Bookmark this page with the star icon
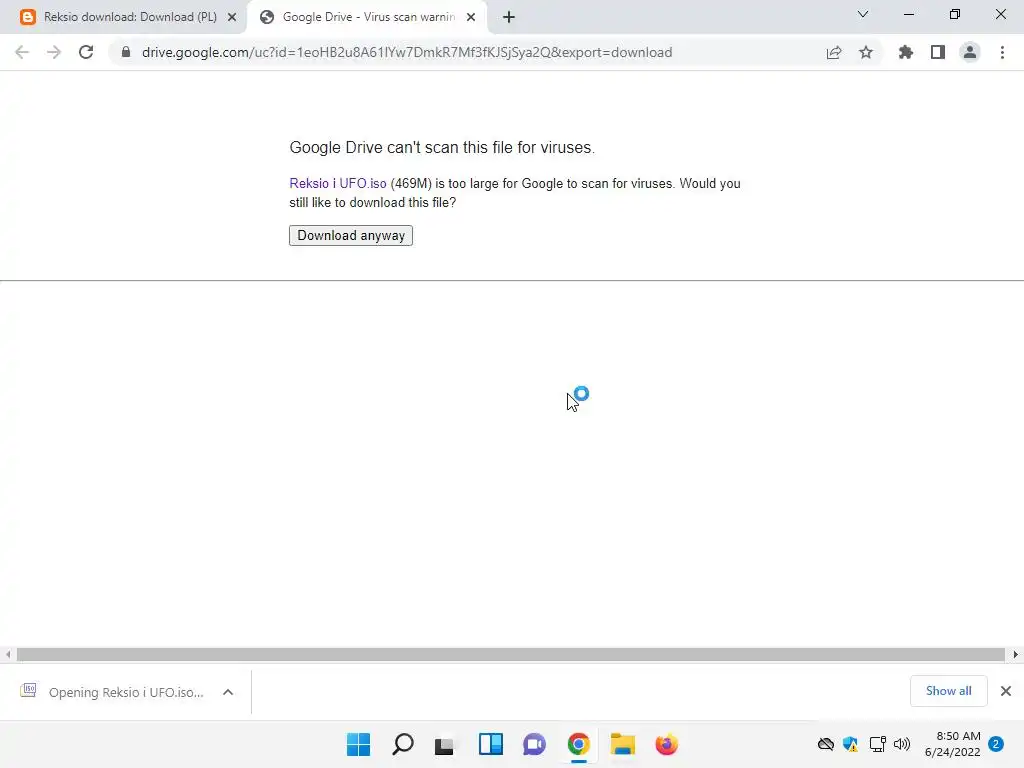The height and width of the screenshot is (768, 1024). tap(866, 52)
